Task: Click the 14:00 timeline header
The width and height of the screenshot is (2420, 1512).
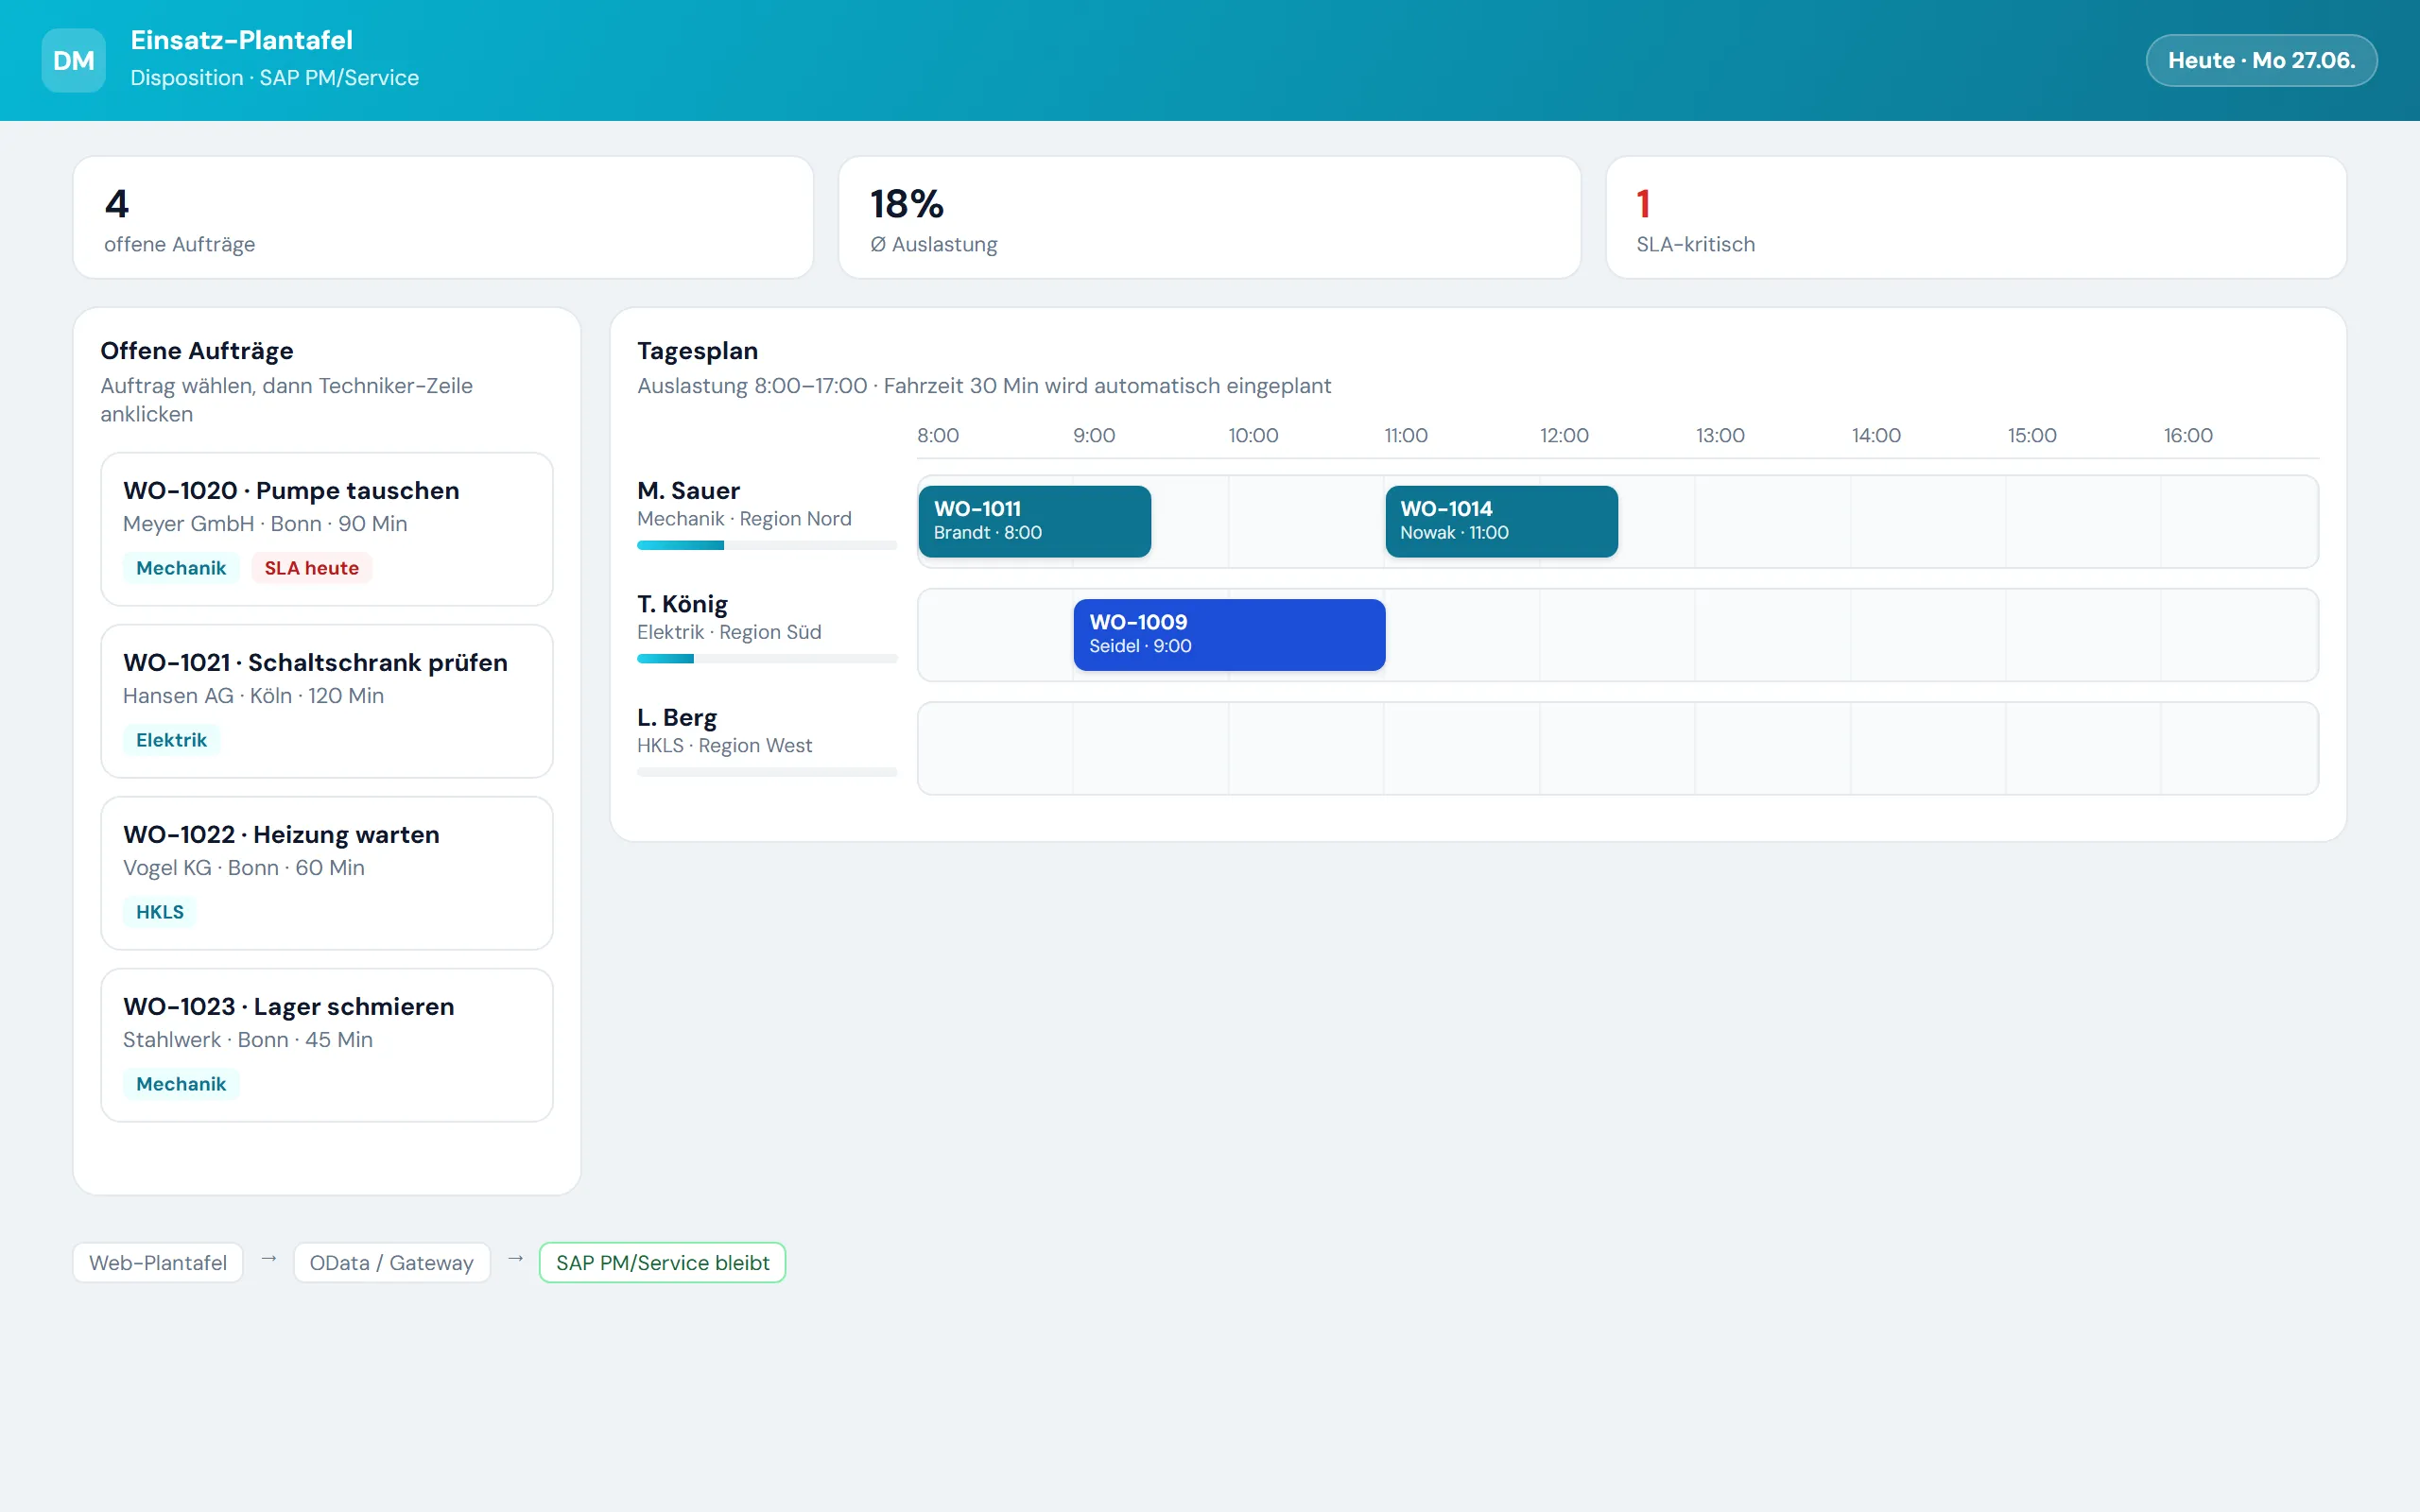Action: pyautogui.click(x=1876, y=436)
